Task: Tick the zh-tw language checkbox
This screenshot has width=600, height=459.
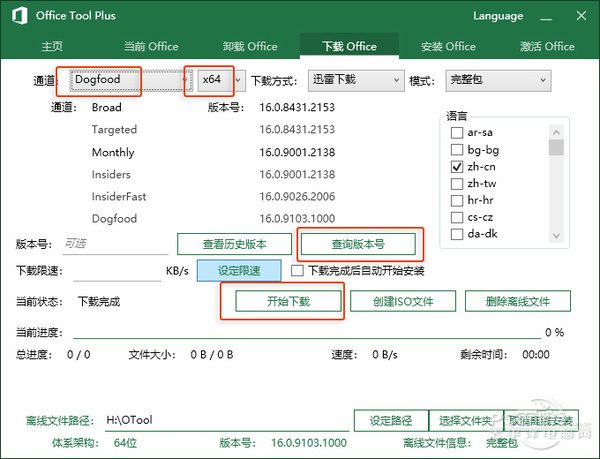Action: pyautogui.click(x=457, y=183)
